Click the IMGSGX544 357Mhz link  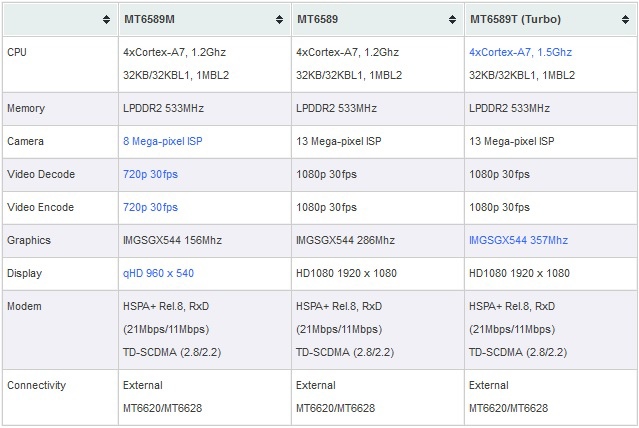[518, 240]
